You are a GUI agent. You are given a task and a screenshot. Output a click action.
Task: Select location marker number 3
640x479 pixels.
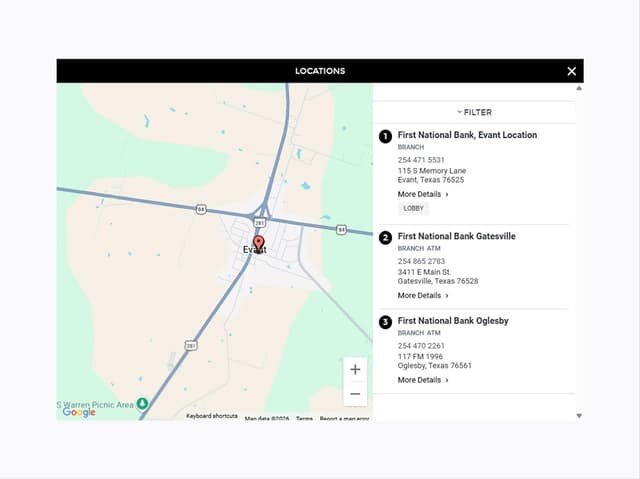(x=385, y=322)
